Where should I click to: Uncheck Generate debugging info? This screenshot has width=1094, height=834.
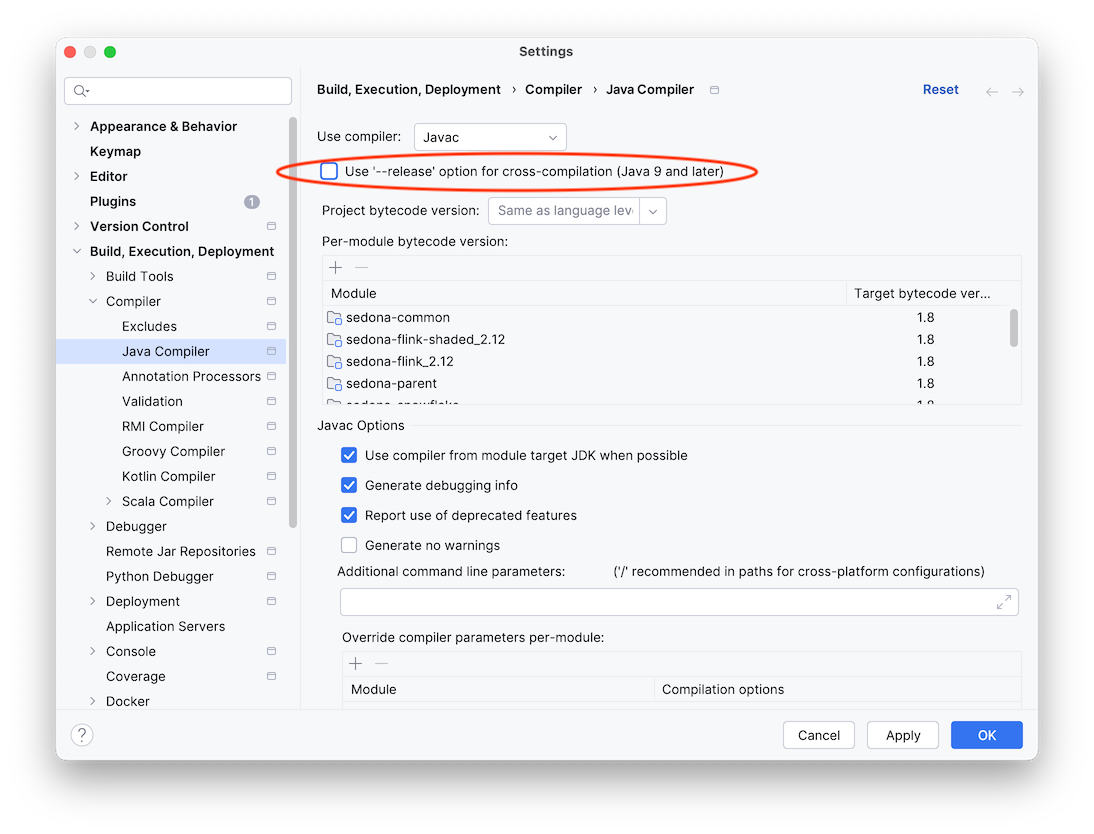click(x=349, y=485)
